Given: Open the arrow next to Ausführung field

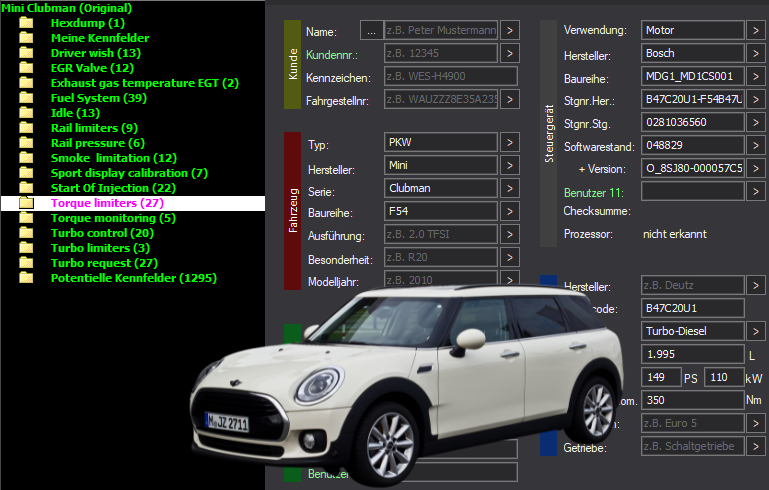Looking at the screenshot, I should [510, 234].
